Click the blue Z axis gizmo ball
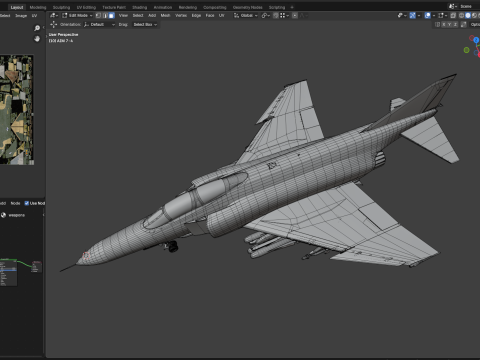 click(476, 40)
